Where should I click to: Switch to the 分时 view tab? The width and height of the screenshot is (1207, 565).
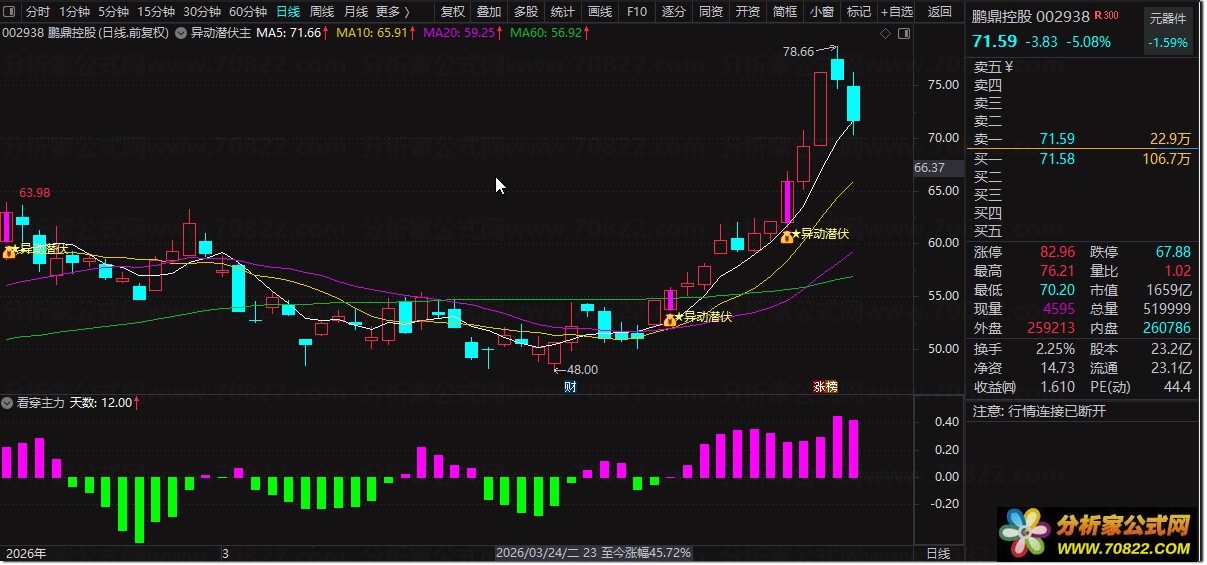coord(37,12)
